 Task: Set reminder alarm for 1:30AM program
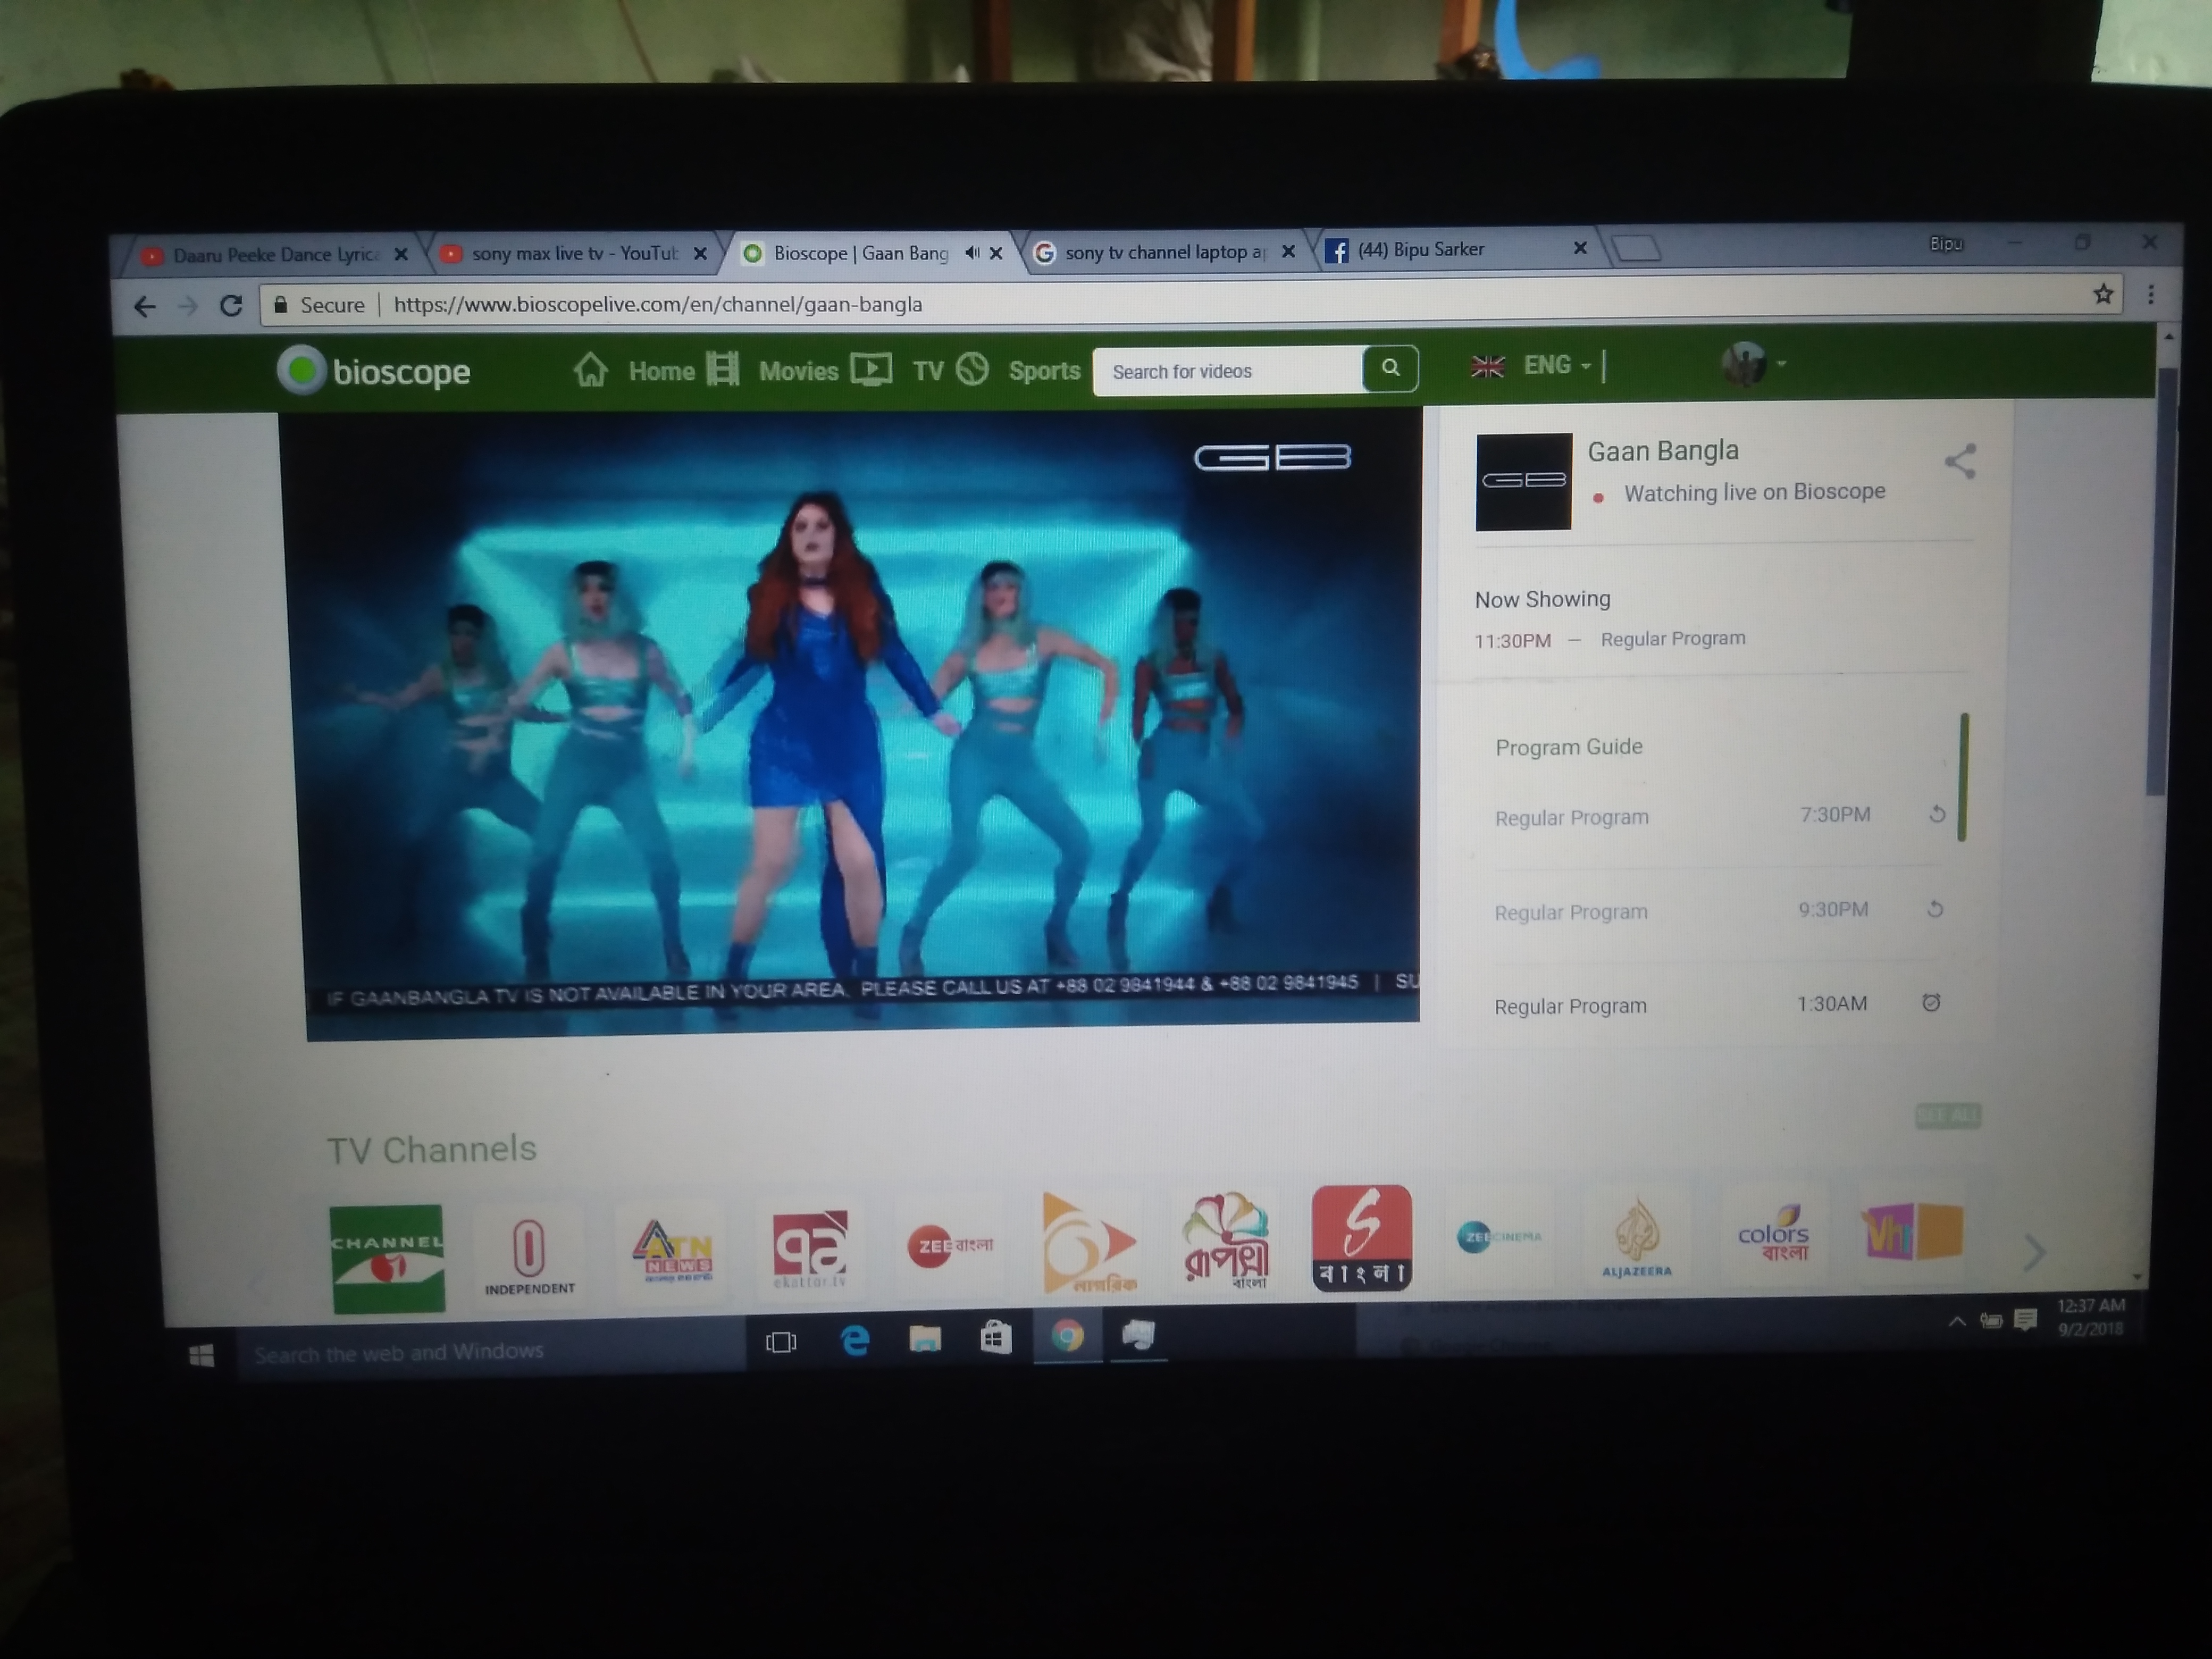pyautogui.click(x=1930, y=1002)
